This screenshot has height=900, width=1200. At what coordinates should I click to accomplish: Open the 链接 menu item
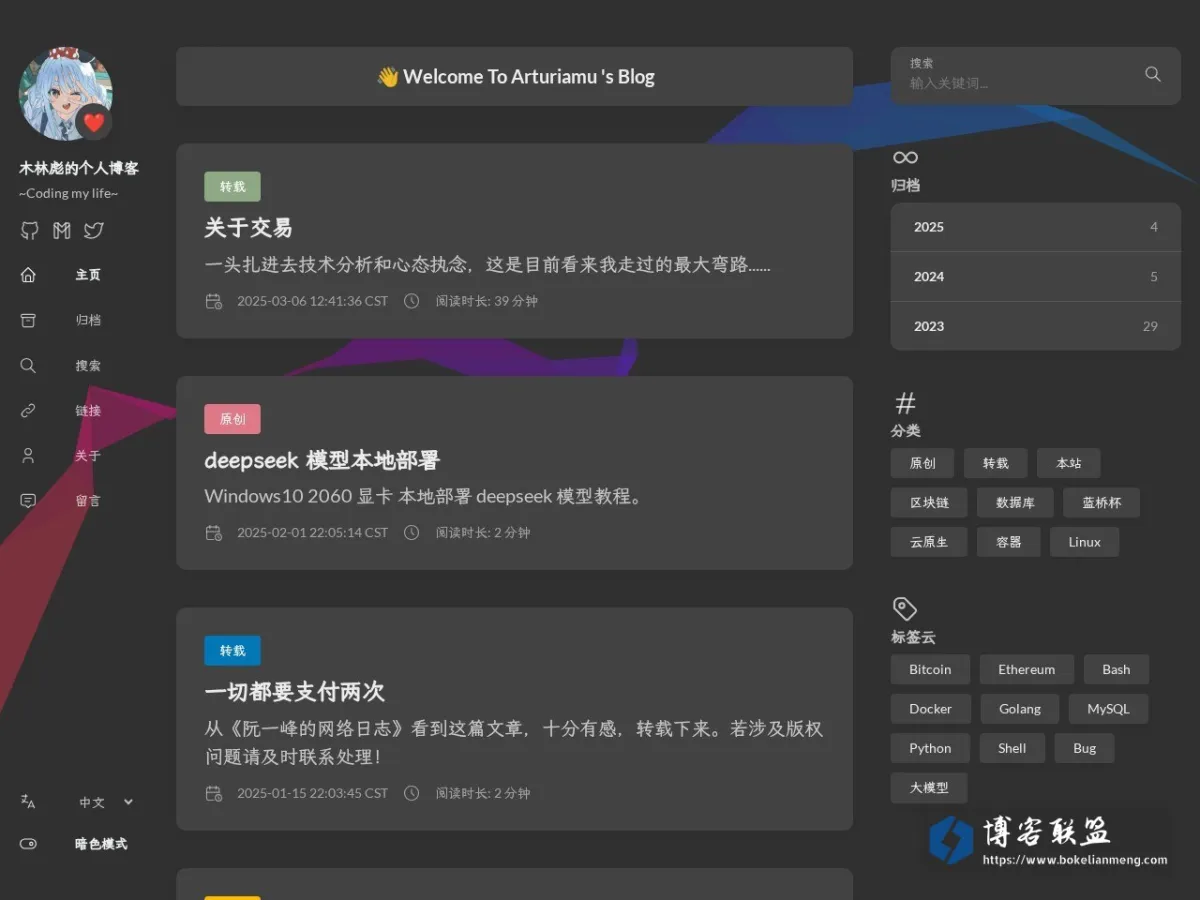[x=88, y=410]
